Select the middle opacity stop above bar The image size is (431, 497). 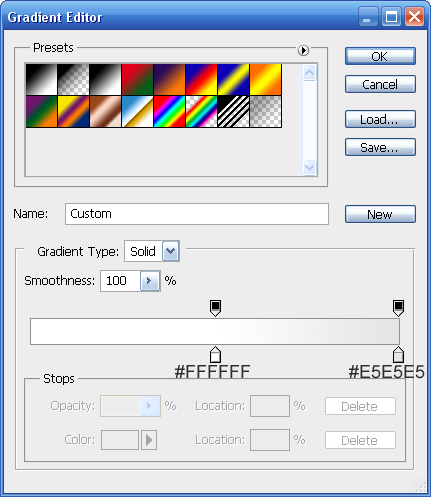(215, 308)
